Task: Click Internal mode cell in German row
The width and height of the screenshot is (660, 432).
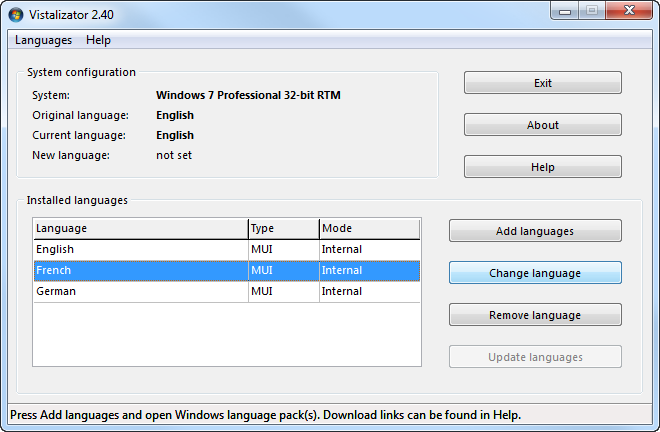Action: (x=370, y=291)
